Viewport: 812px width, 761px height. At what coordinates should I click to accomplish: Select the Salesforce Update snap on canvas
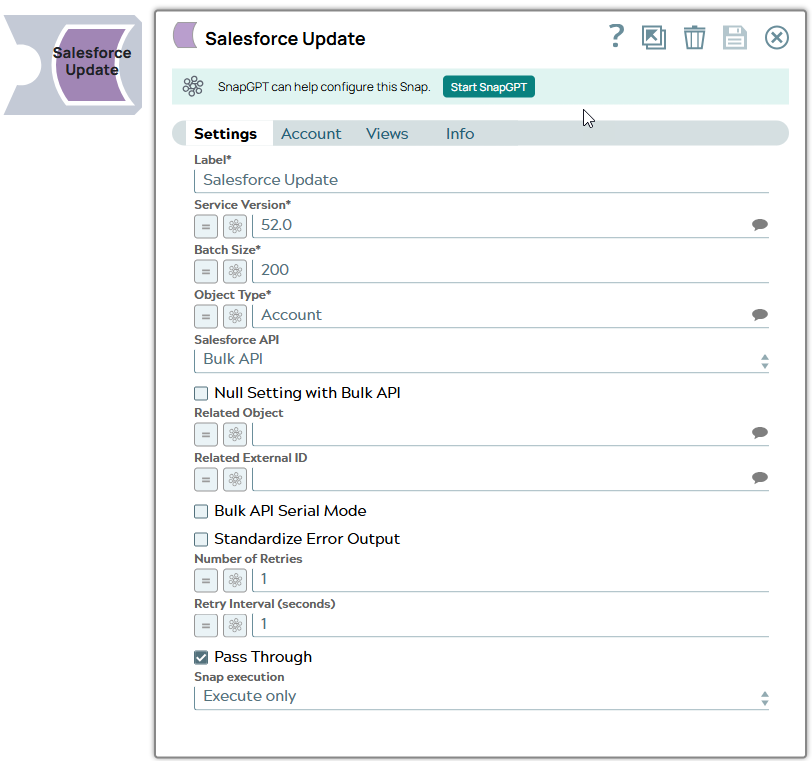click(x=73, y=65)
